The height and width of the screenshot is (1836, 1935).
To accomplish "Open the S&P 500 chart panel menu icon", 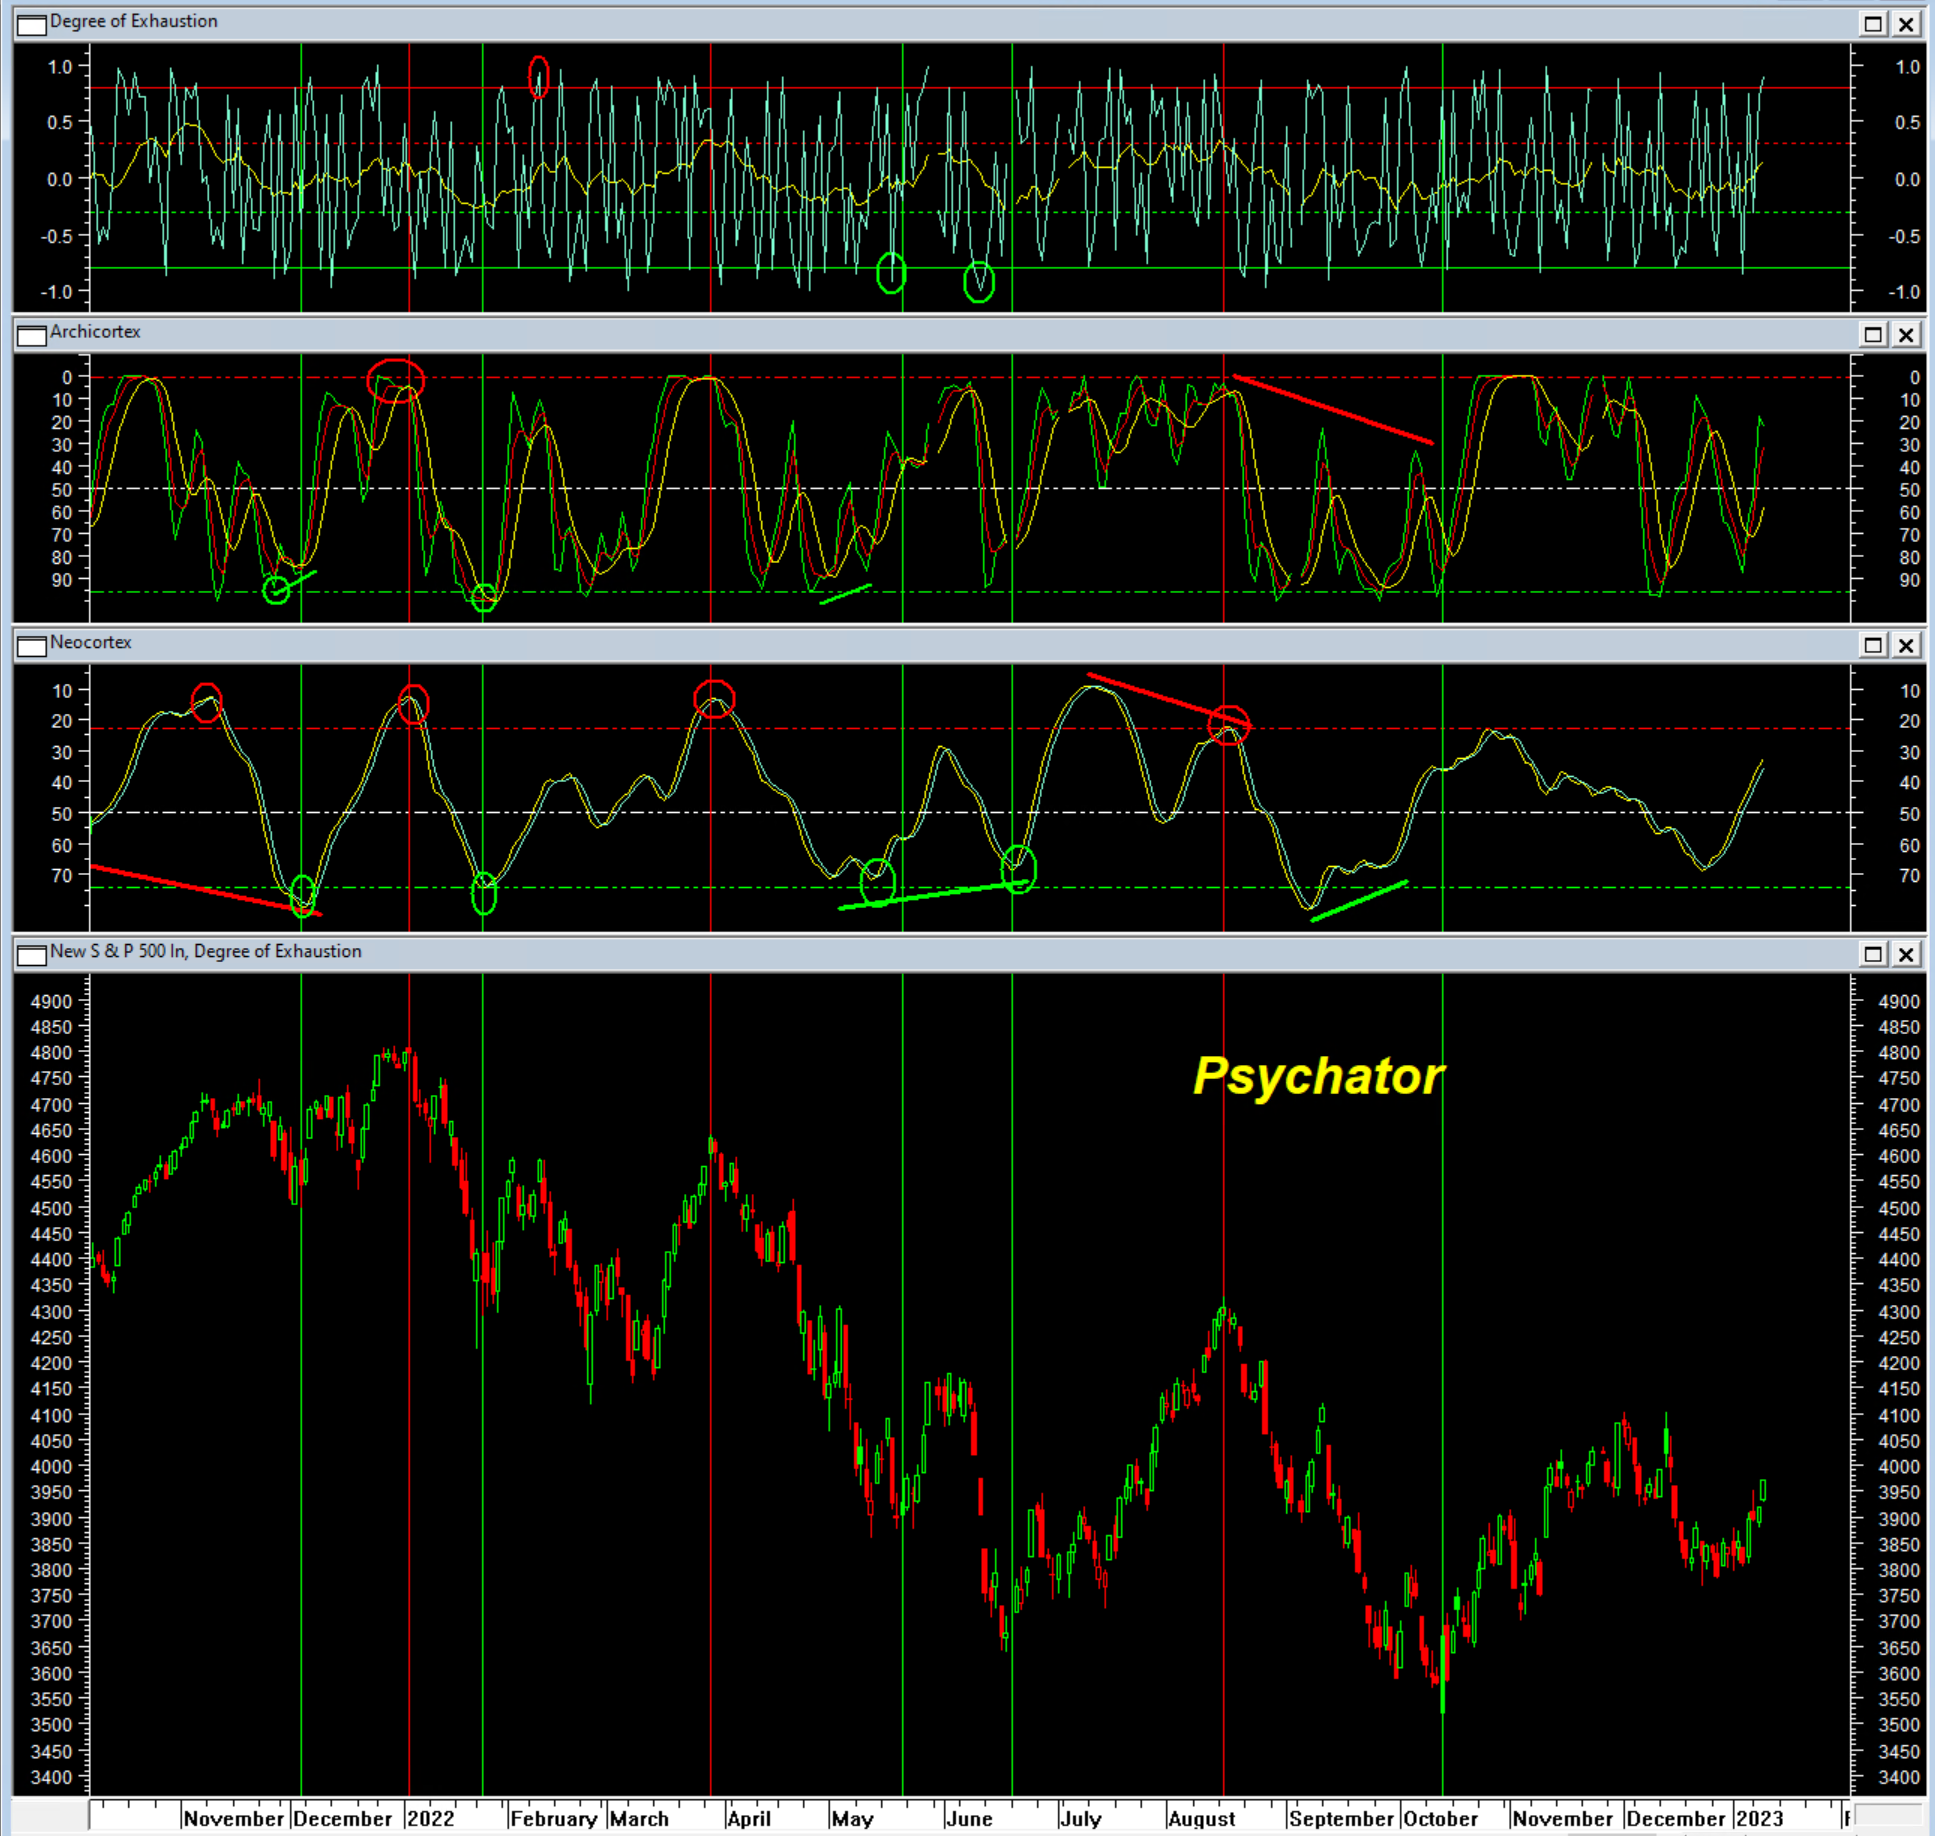I will [31, 954].
